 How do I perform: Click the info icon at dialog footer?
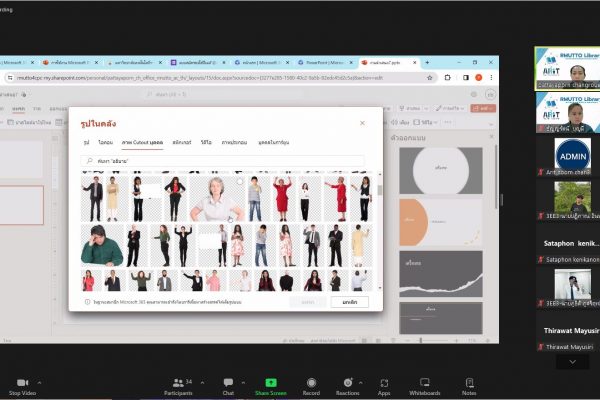(87, 302)
